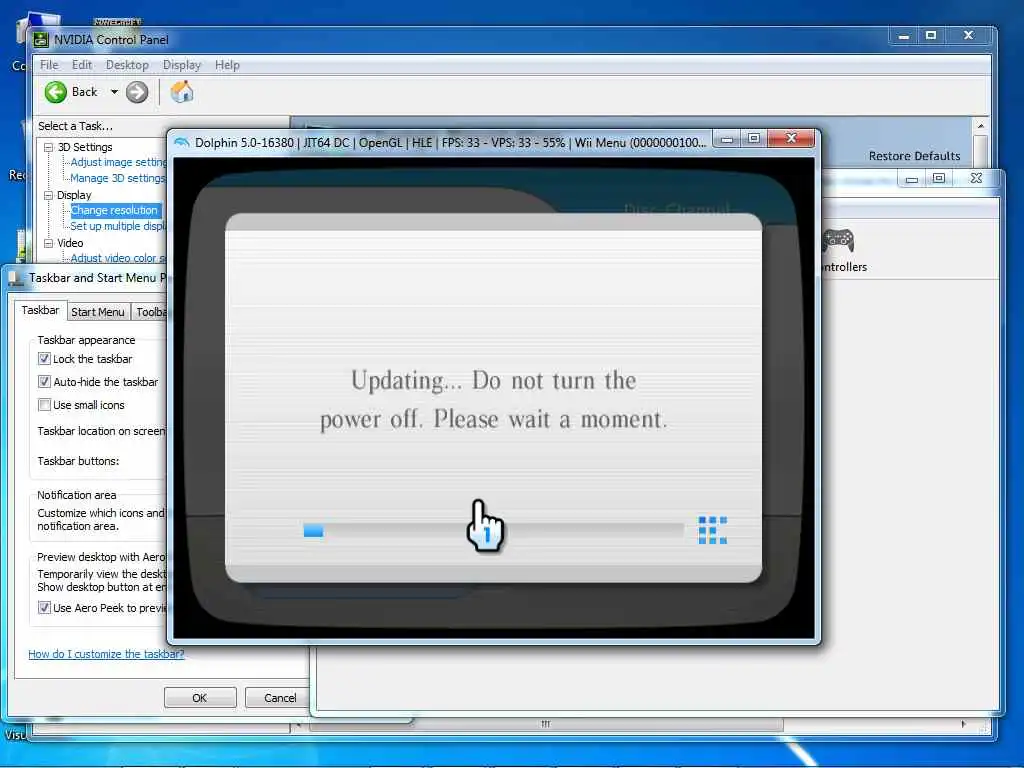Click the Taskbar and Start Menu Properties icon

point(16,279)
